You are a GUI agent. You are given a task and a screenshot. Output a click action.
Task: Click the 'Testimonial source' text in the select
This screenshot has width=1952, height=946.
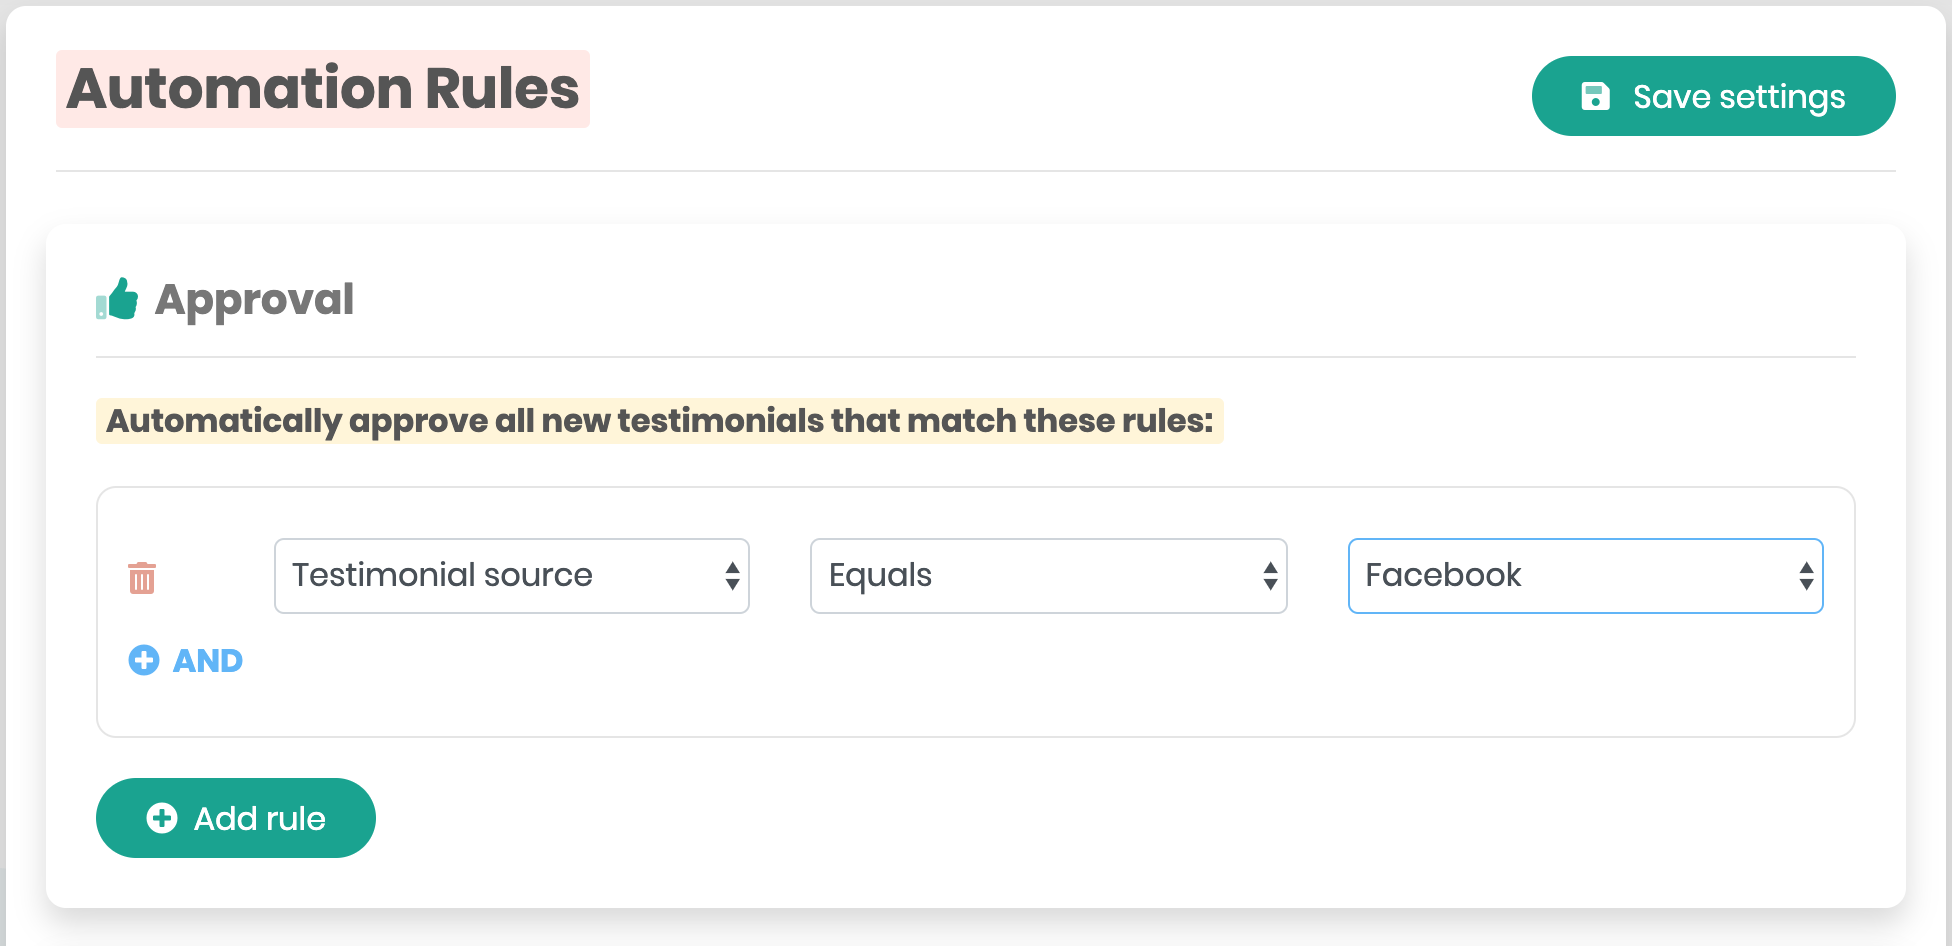coord(442,575)
